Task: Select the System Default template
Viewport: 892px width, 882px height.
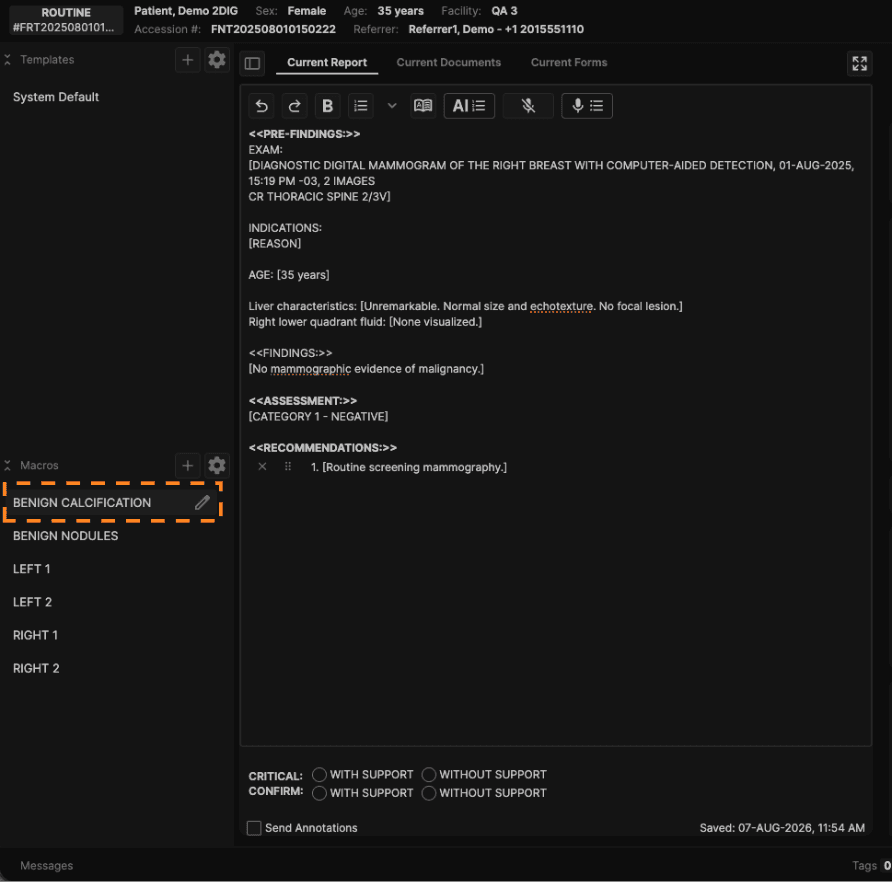Action: 56,97
